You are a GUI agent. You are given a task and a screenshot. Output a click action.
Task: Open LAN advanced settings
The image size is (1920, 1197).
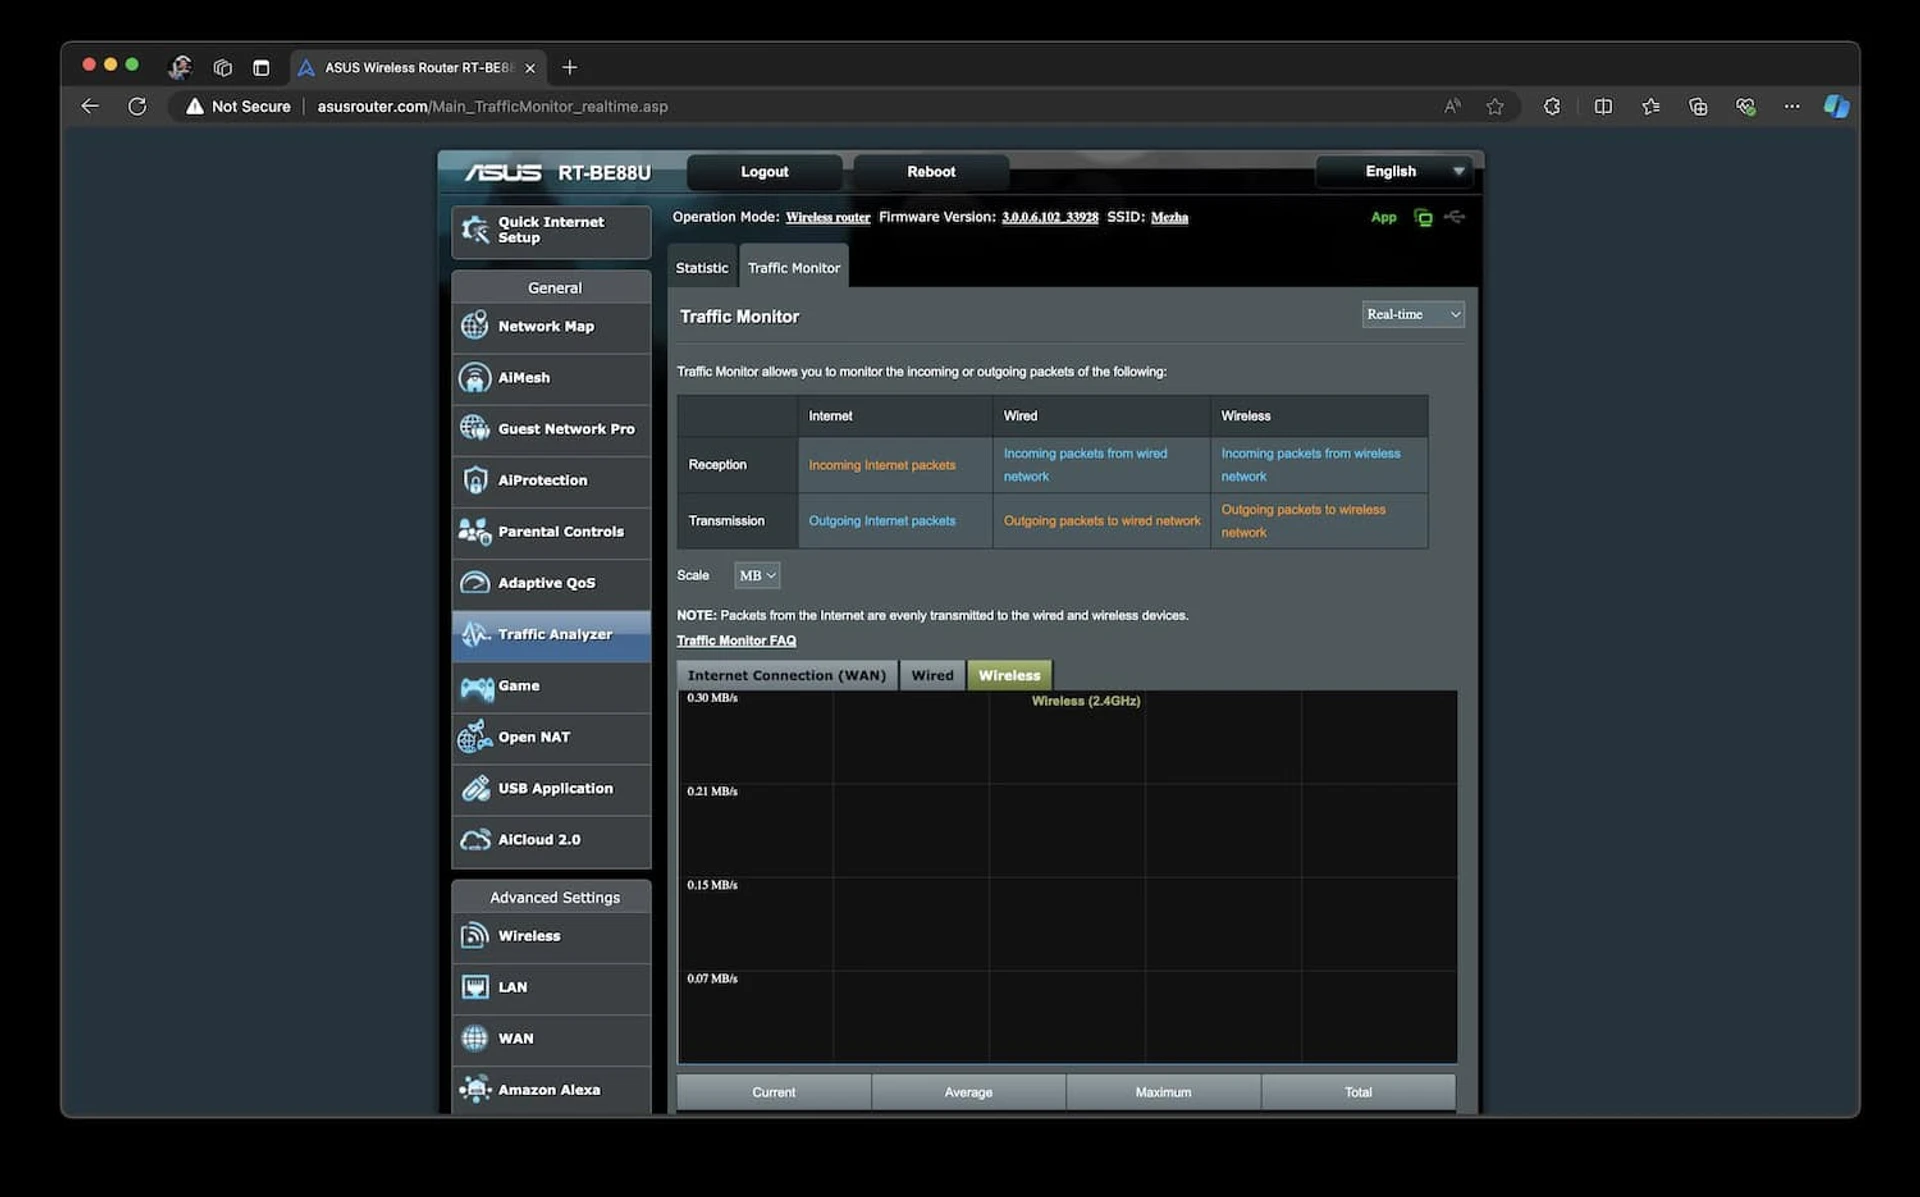[551, 987]
